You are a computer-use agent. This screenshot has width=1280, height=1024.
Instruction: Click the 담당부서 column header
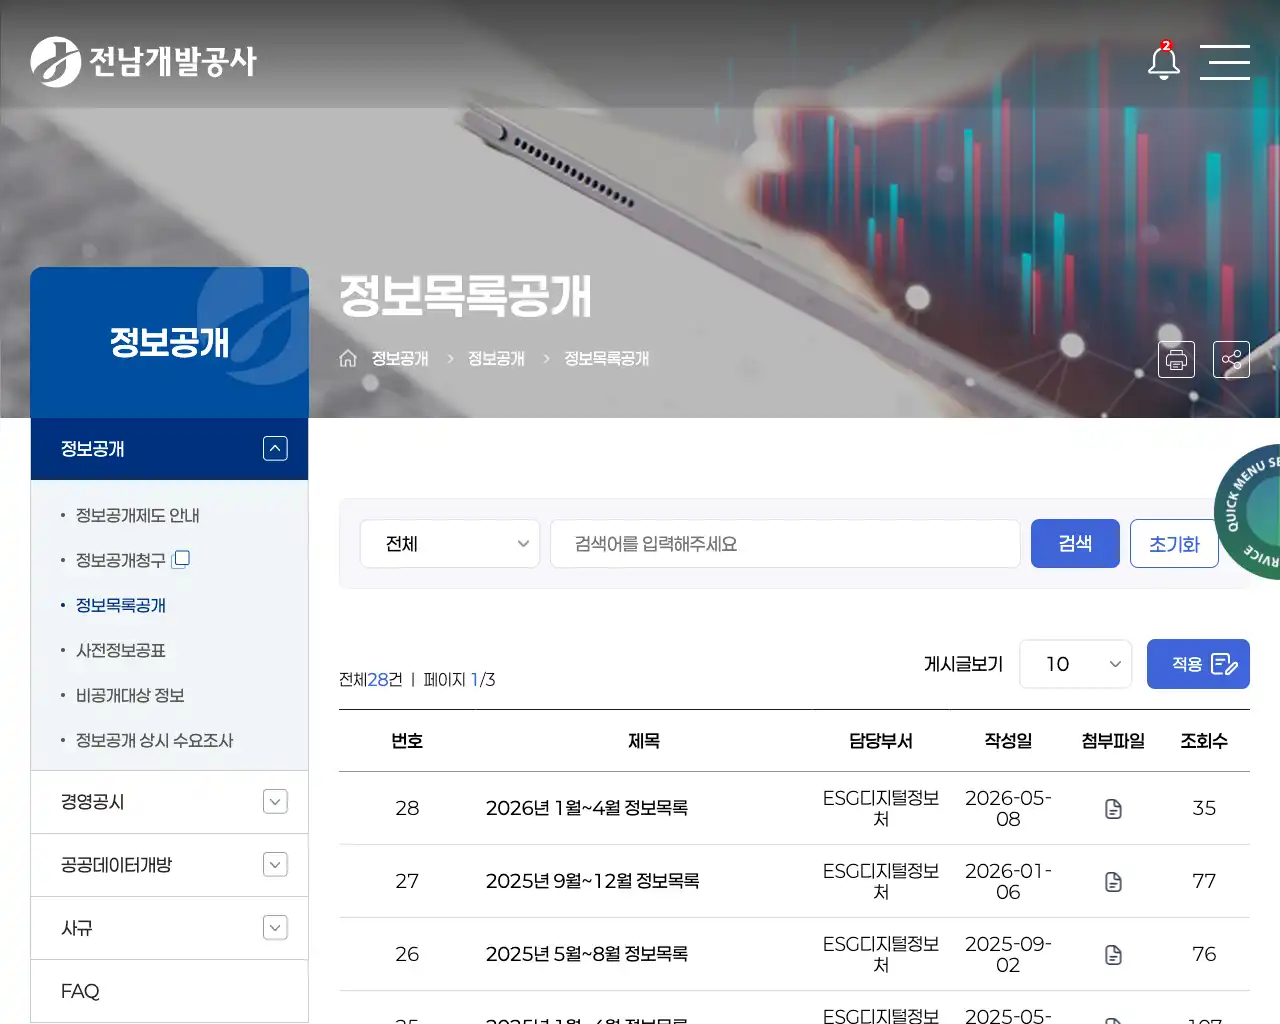[881, 741]
